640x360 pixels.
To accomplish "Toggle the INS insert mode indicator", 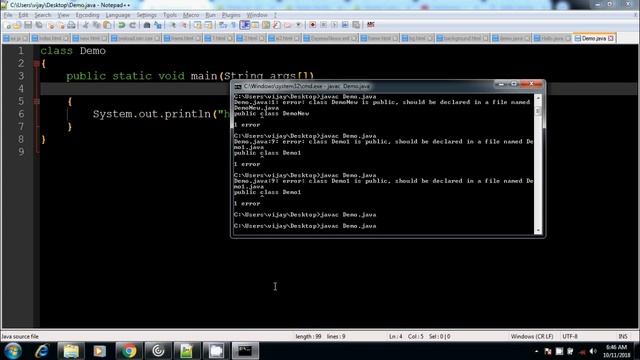I will (623, 336).
